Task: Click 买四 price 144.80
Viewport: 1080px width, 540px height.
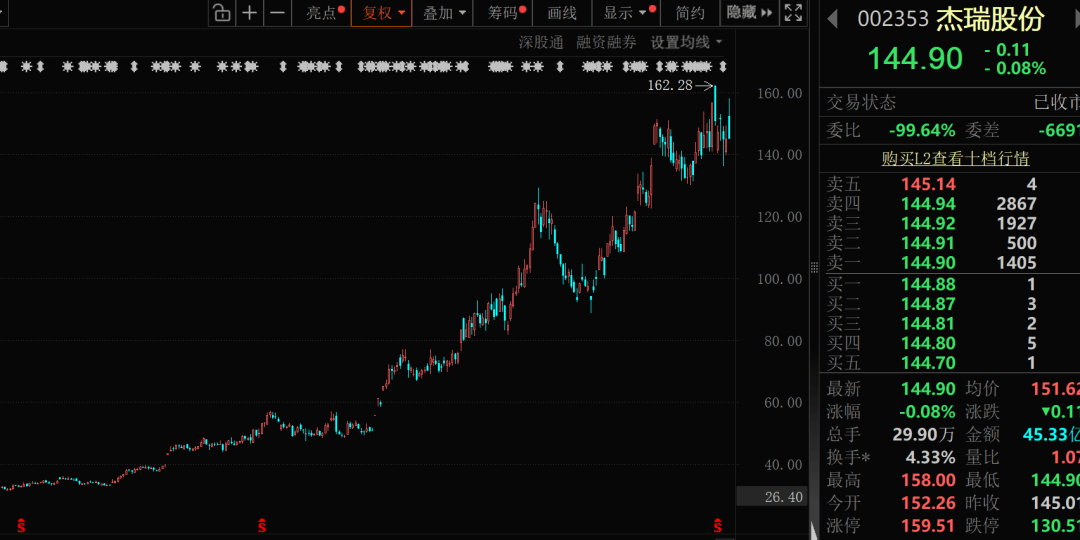Action: (928, 343)
